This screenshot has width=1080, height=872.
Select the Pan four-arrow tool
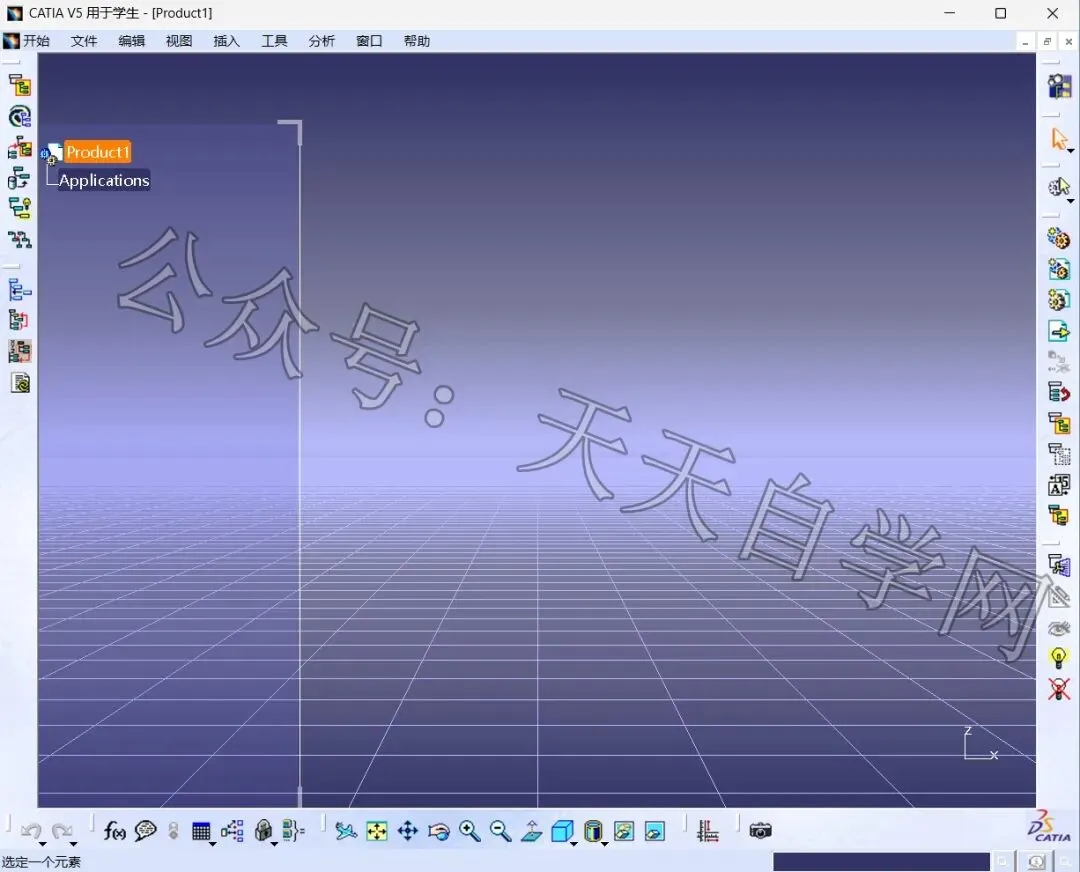tap(408, 831)
